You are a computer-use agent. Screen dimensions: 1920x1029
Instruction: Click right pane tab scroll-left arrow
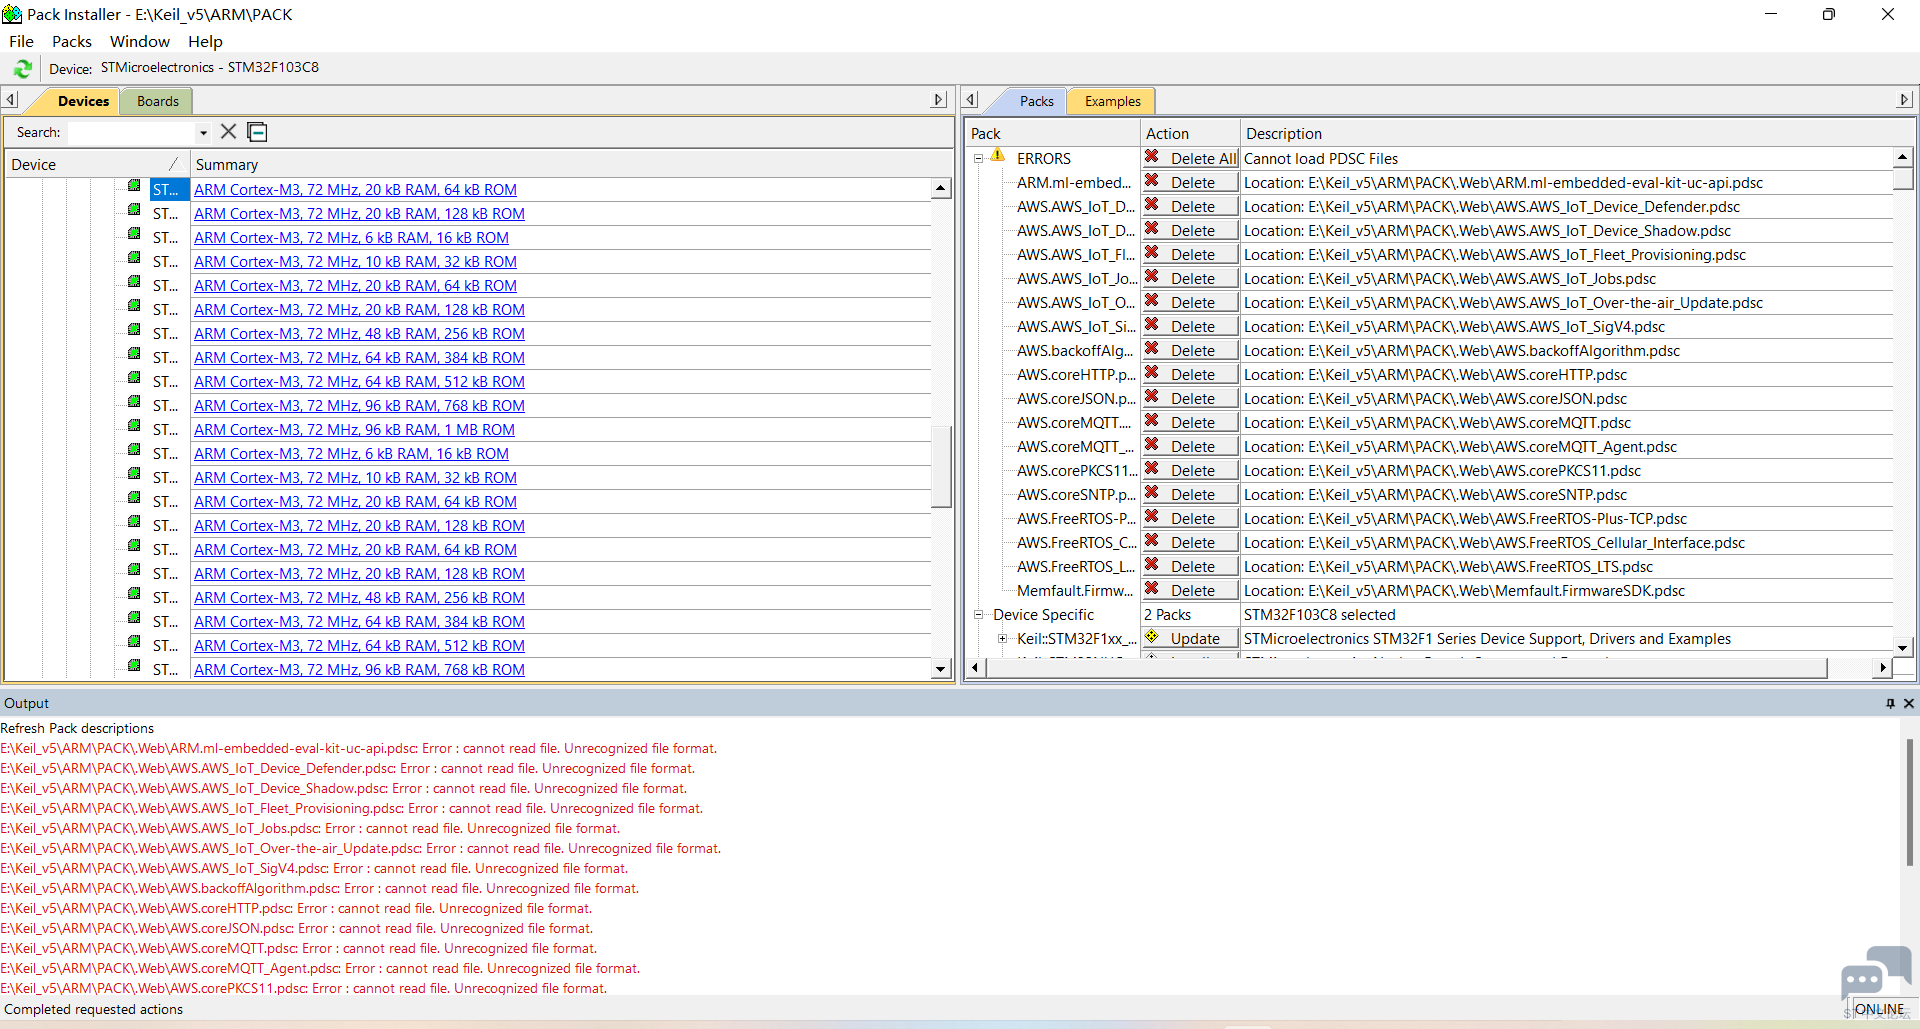[970, 99]
